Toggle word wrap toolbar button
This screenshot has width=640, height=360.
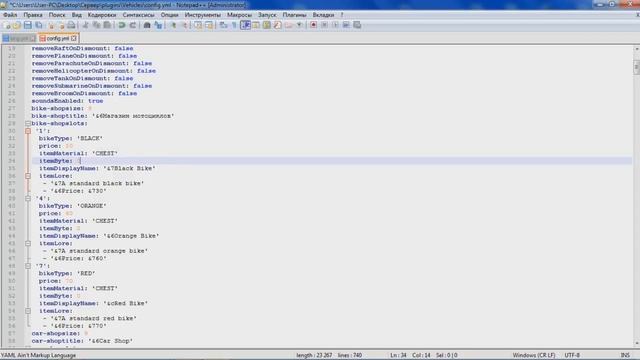[223, 25]
